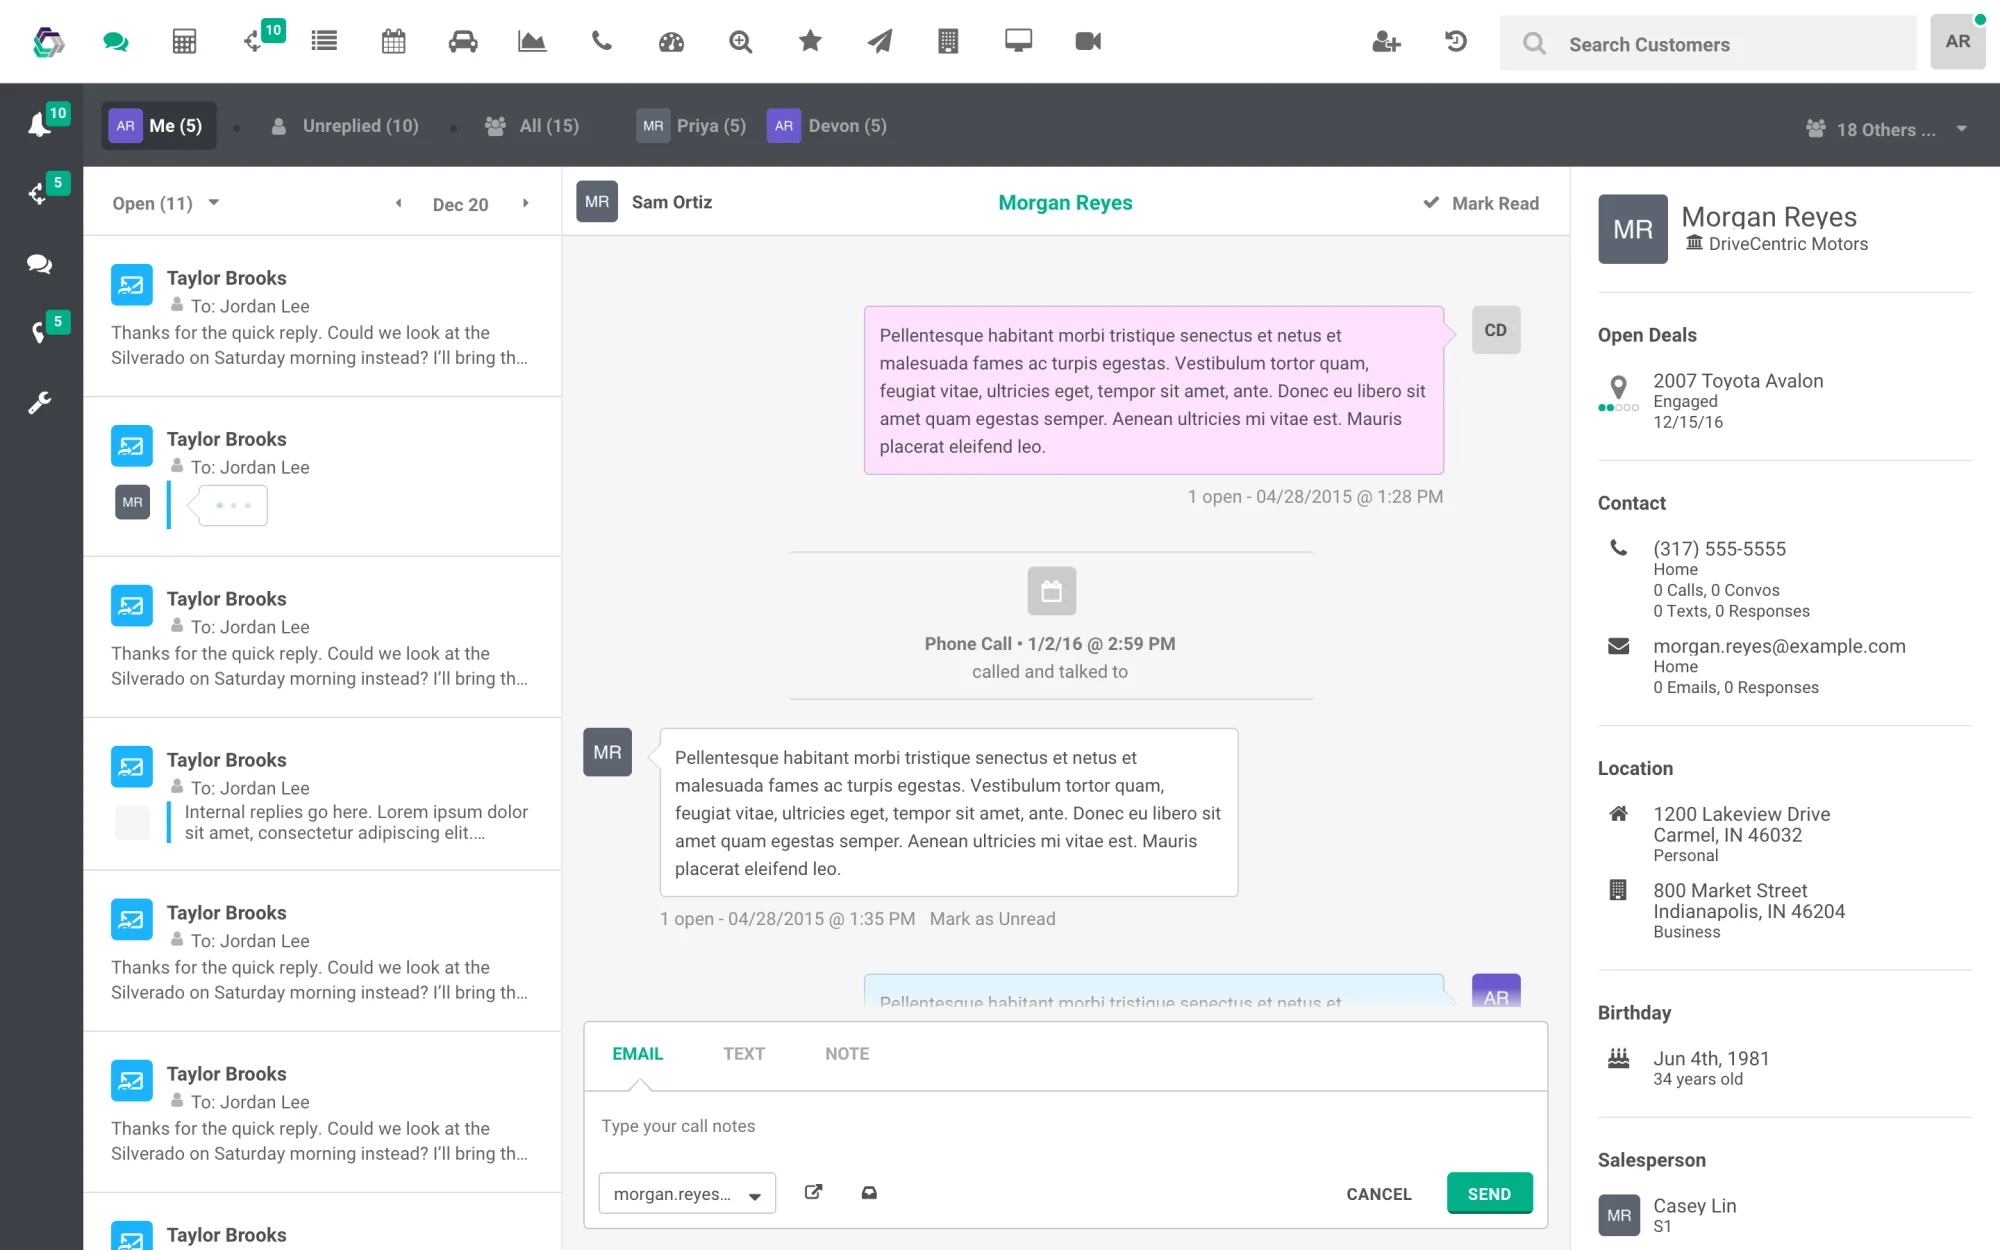Click the (317) 555-5555 phone number
Screen dimensions: 2000x1250
(1719, 549)
